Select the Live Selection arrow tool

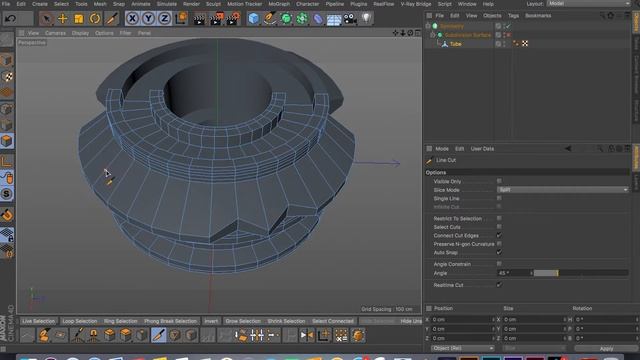[x=47, y=18]
